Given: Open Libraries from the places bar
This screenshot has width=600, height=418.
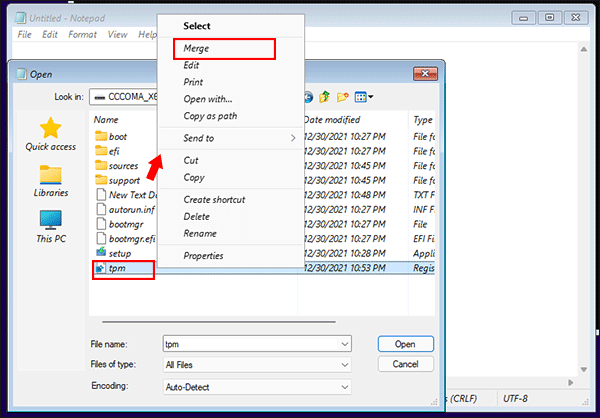Looking at the screenshot, I should pos(50,180).
